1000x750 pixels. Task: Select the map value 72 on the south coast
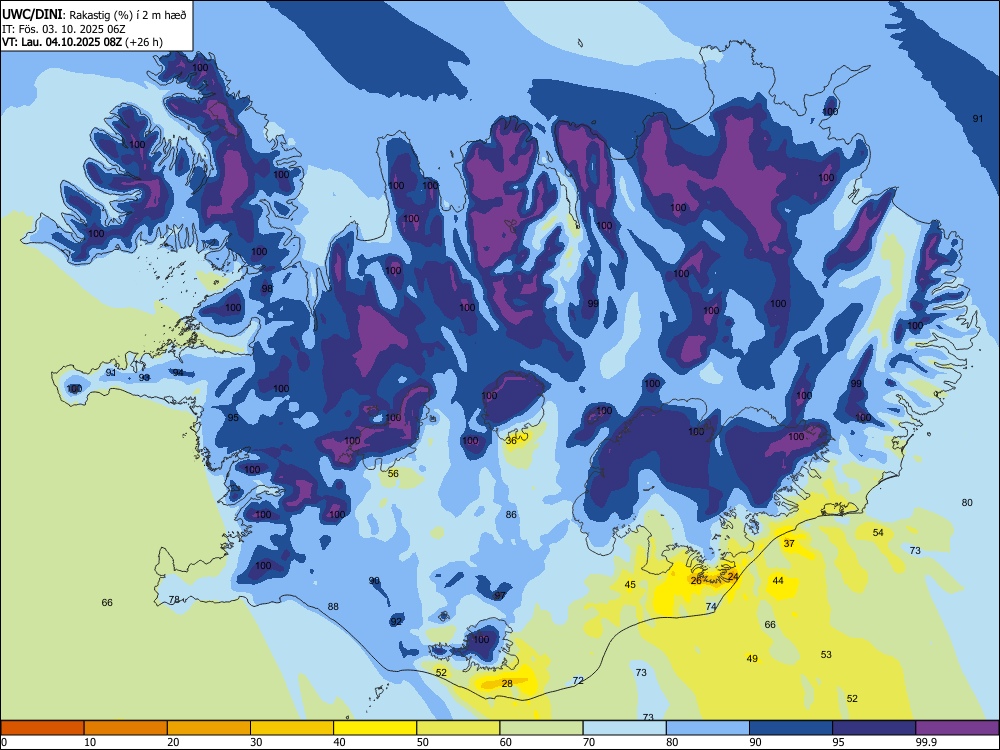[578, 681]
